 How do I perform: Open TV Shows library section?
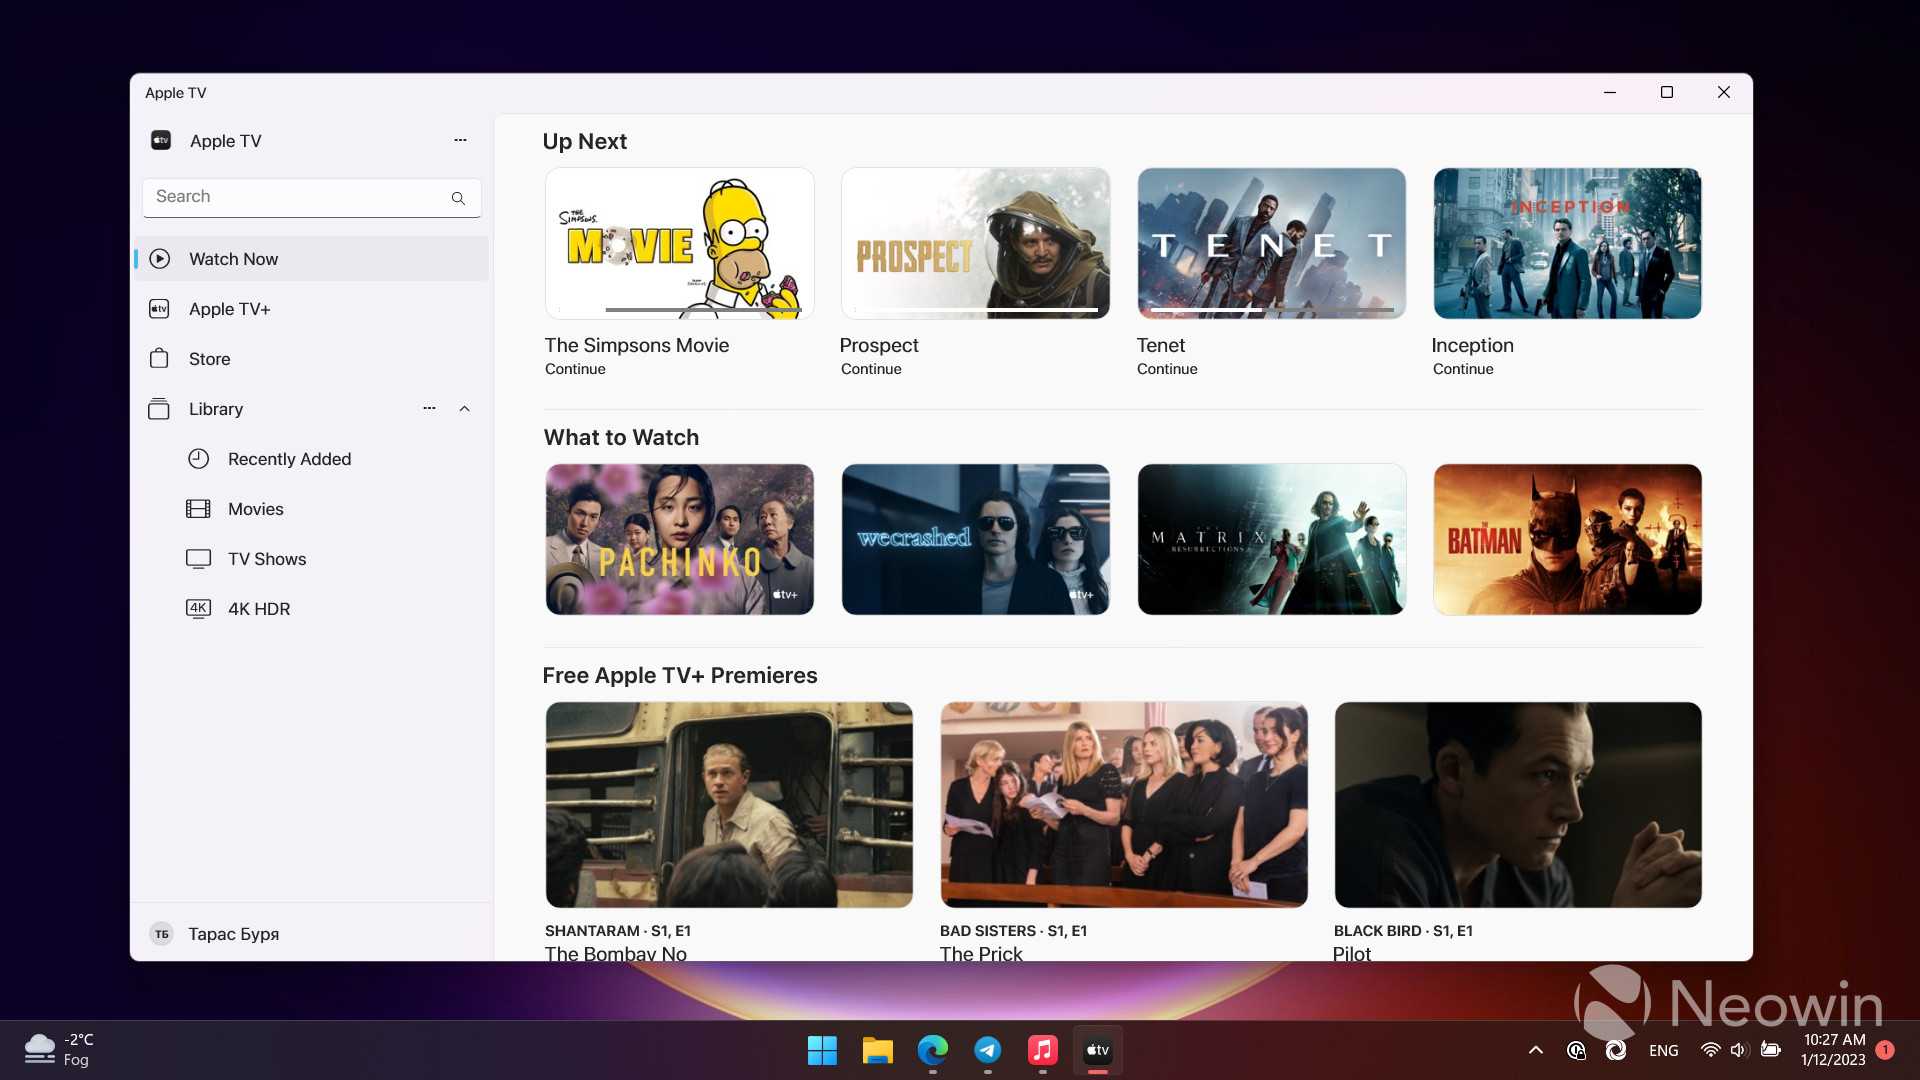(x=311, y=559)
